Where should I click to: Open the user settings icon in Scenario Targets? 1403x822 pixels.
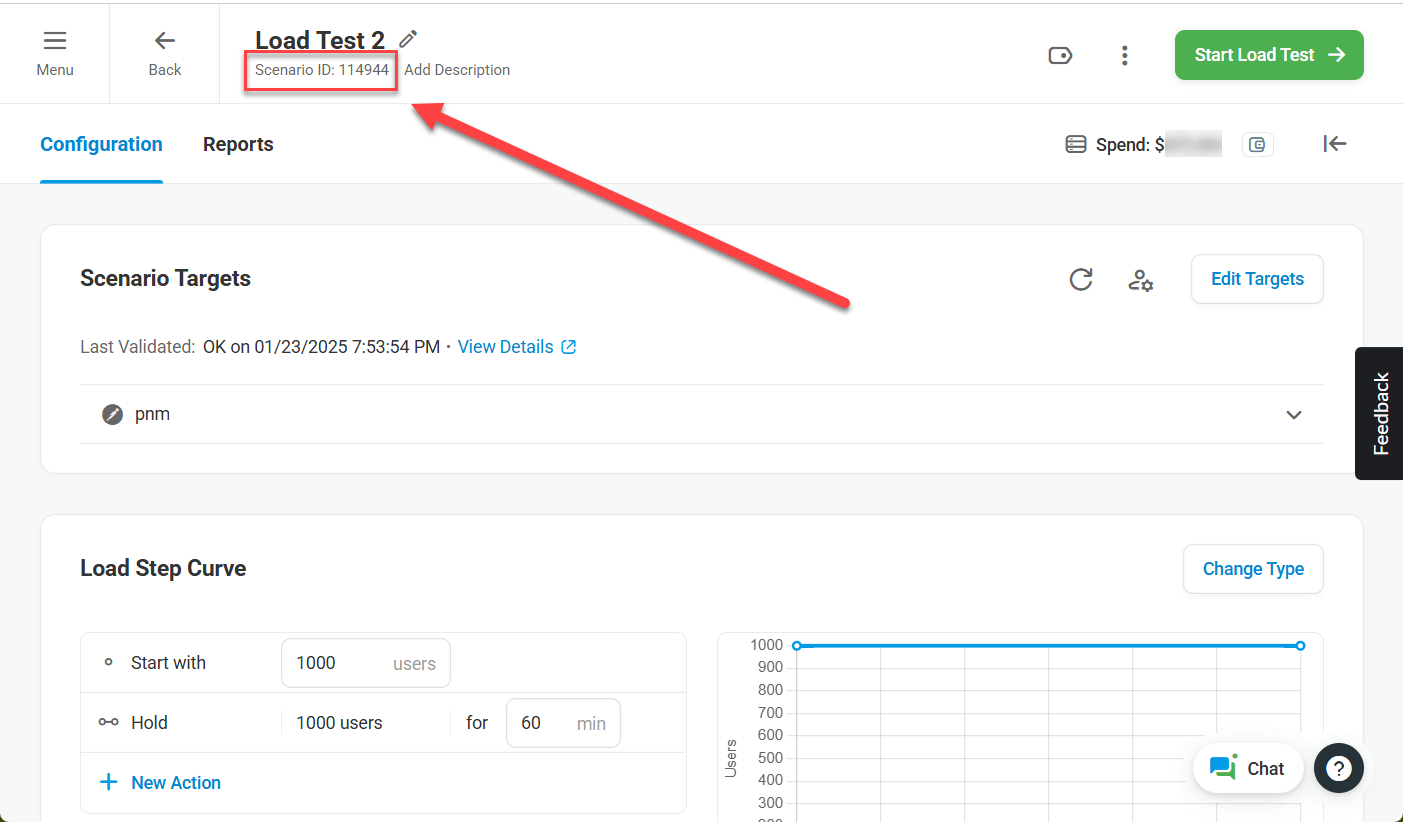pos(1140,280)
